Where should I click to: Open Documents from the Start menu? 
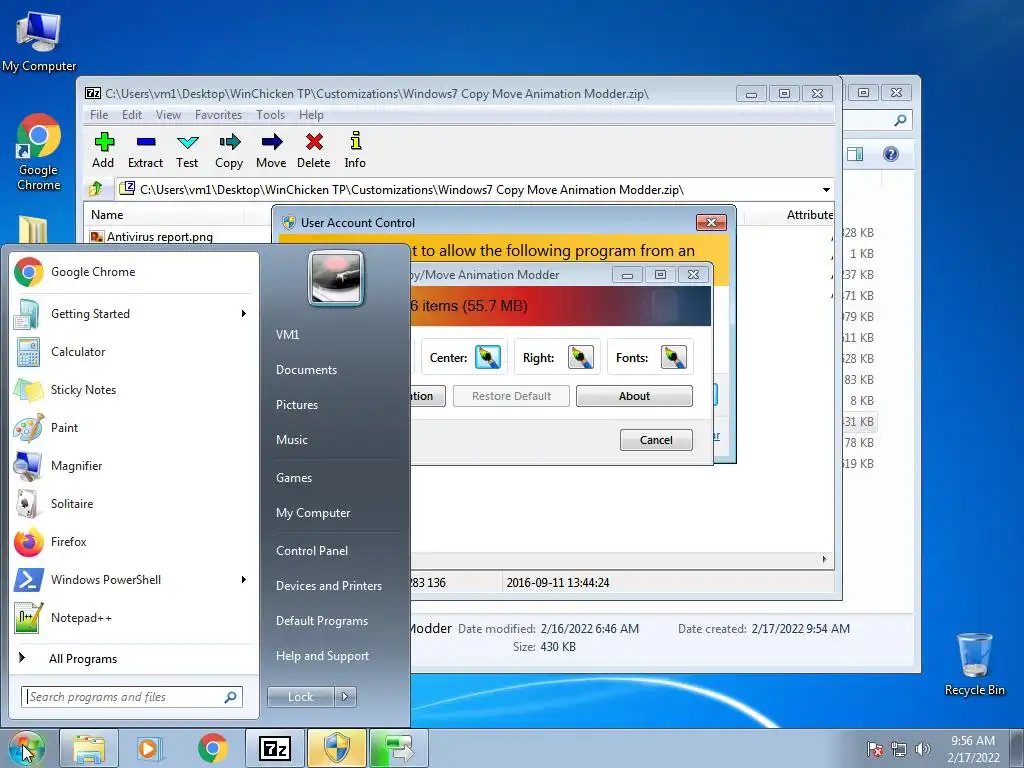306,370
